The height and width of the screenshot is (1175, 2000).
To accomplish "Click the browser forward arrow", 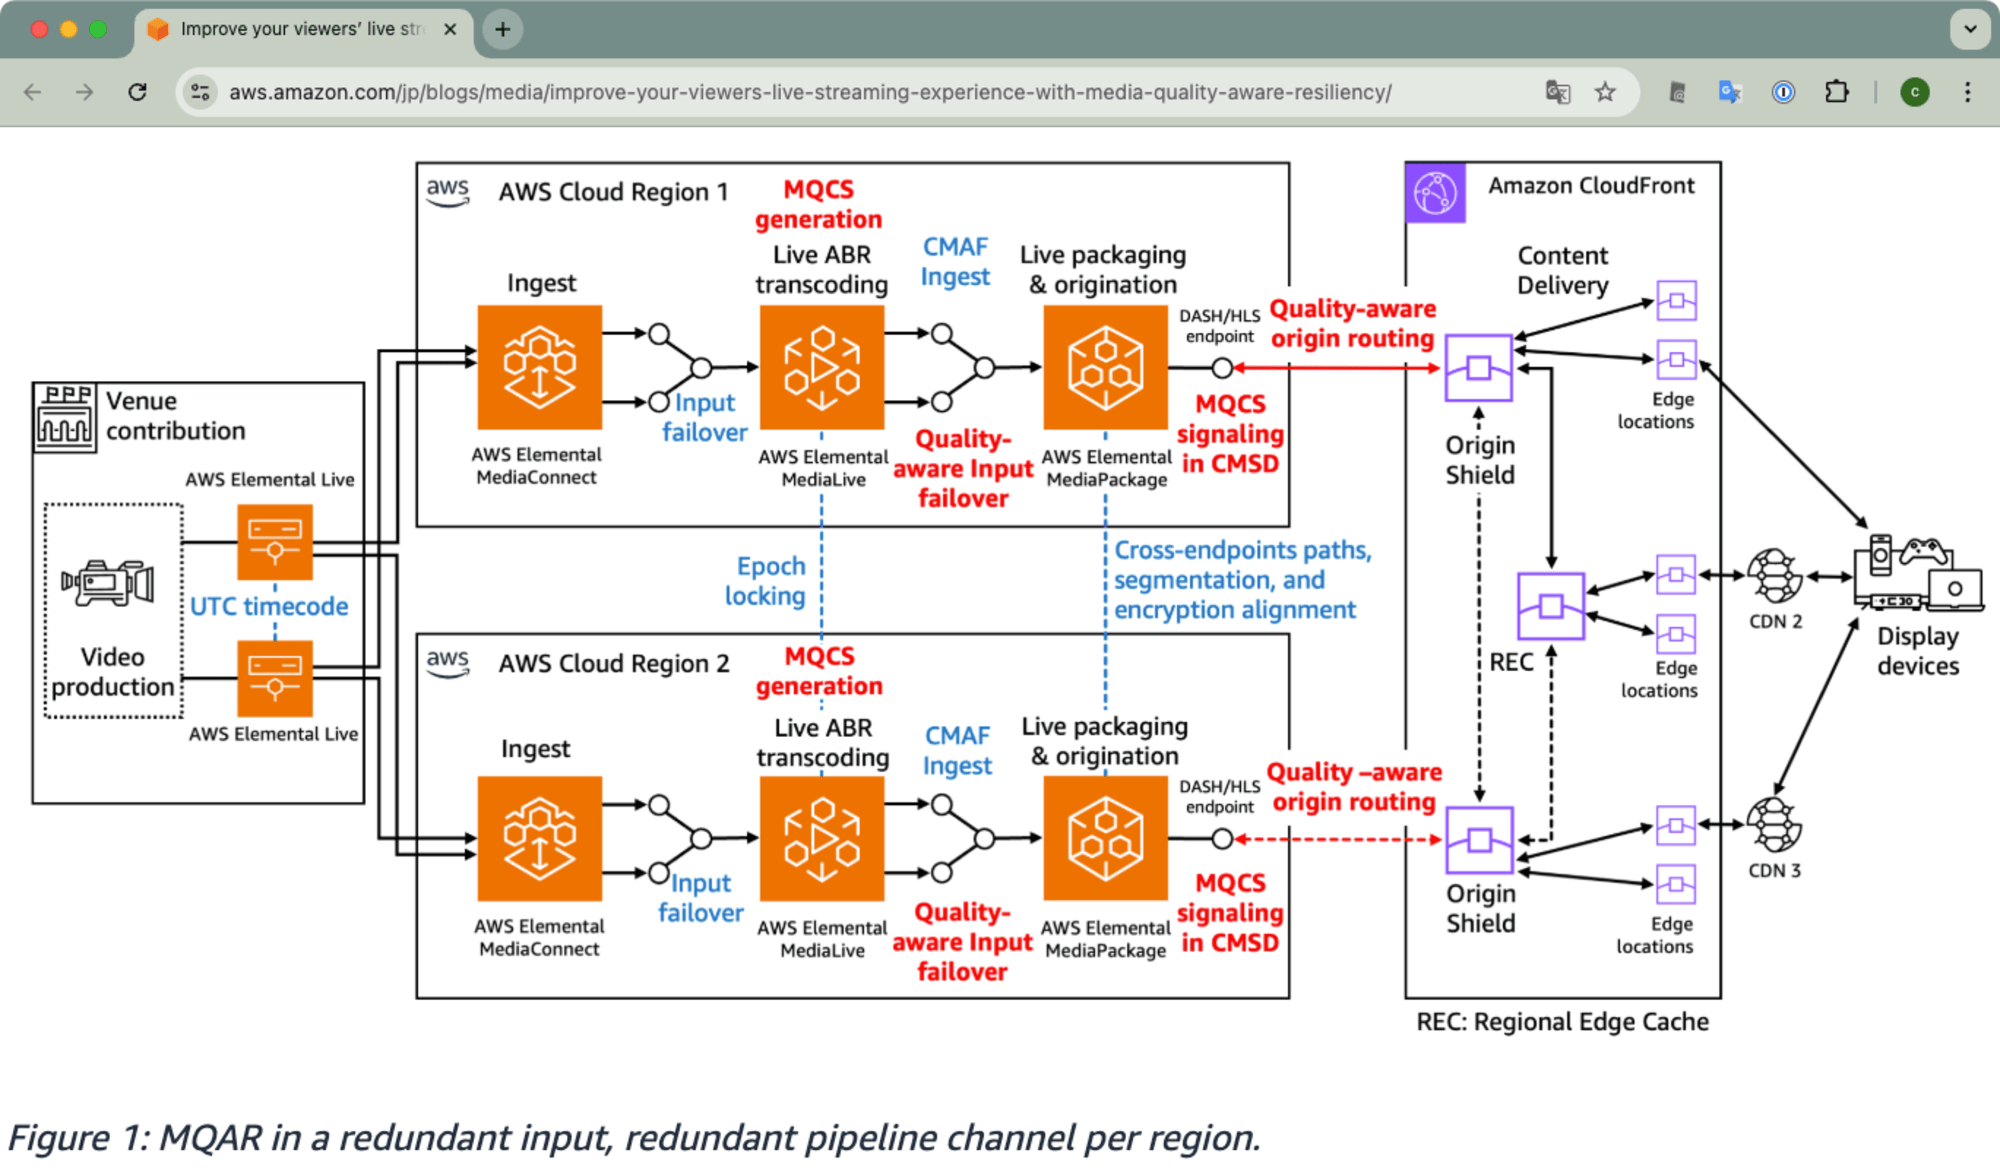I will [x=85, y=92].
